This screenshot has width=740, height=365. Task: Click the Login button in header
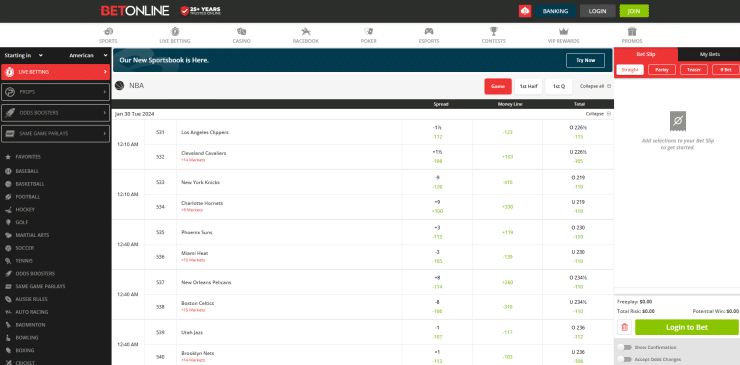[597, 11]
